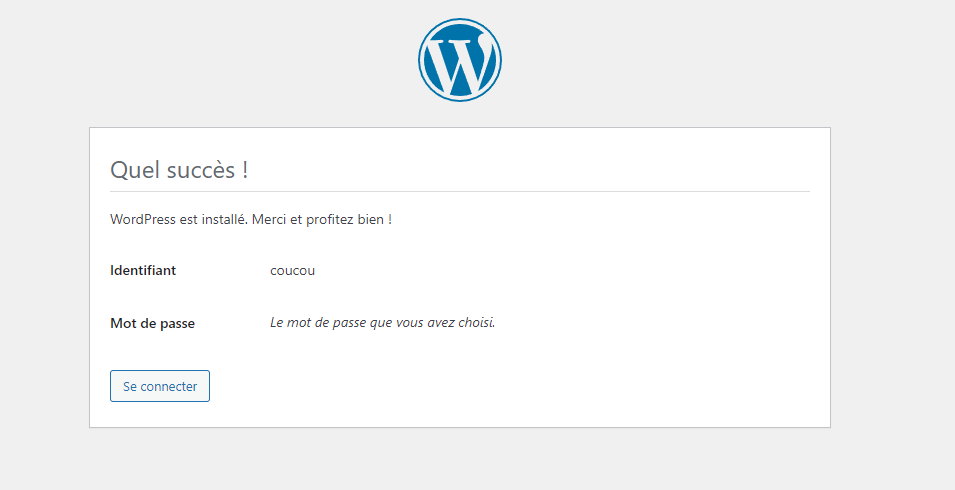This screenshot has width=955, height=490.
Task: Click the Se connecter button
Action: [160, 386]
